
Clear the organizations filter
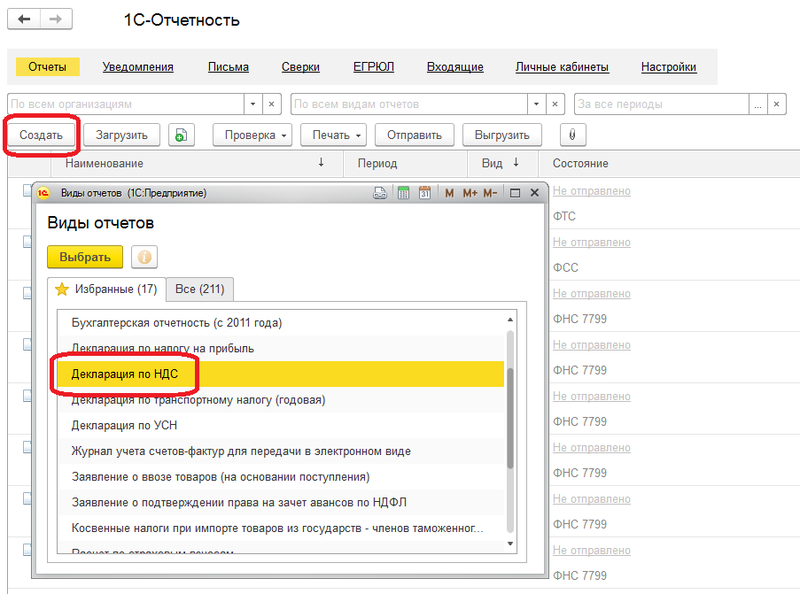[x=271, y=104]
